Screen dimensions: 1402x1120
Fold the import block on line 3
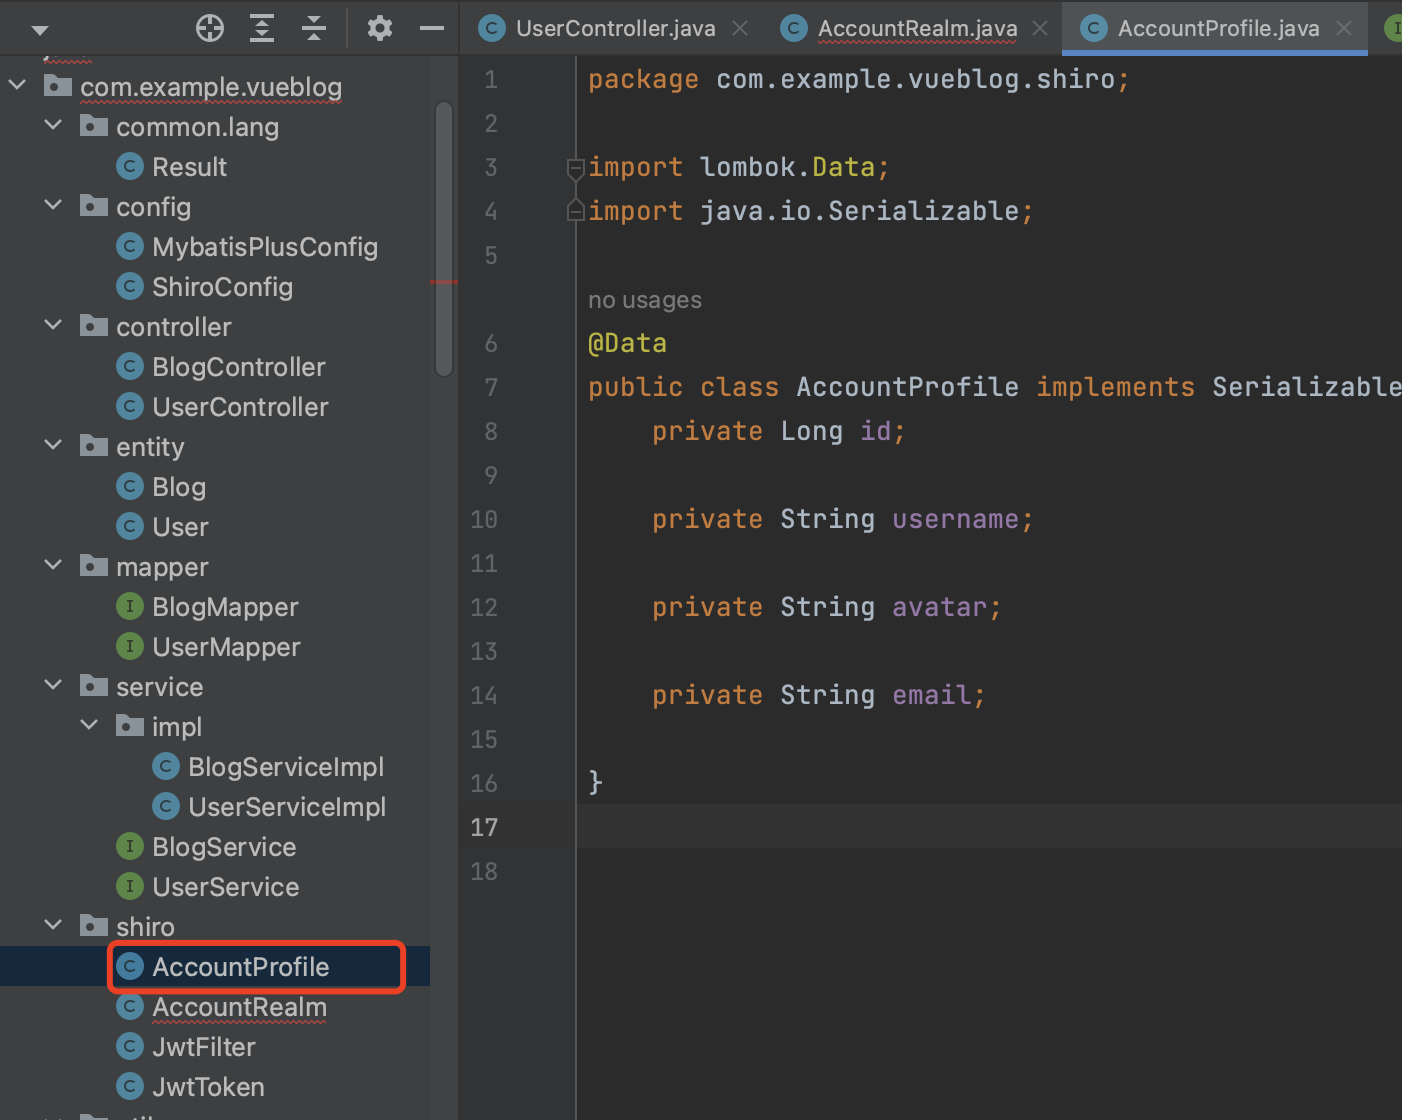pos(575,168)
